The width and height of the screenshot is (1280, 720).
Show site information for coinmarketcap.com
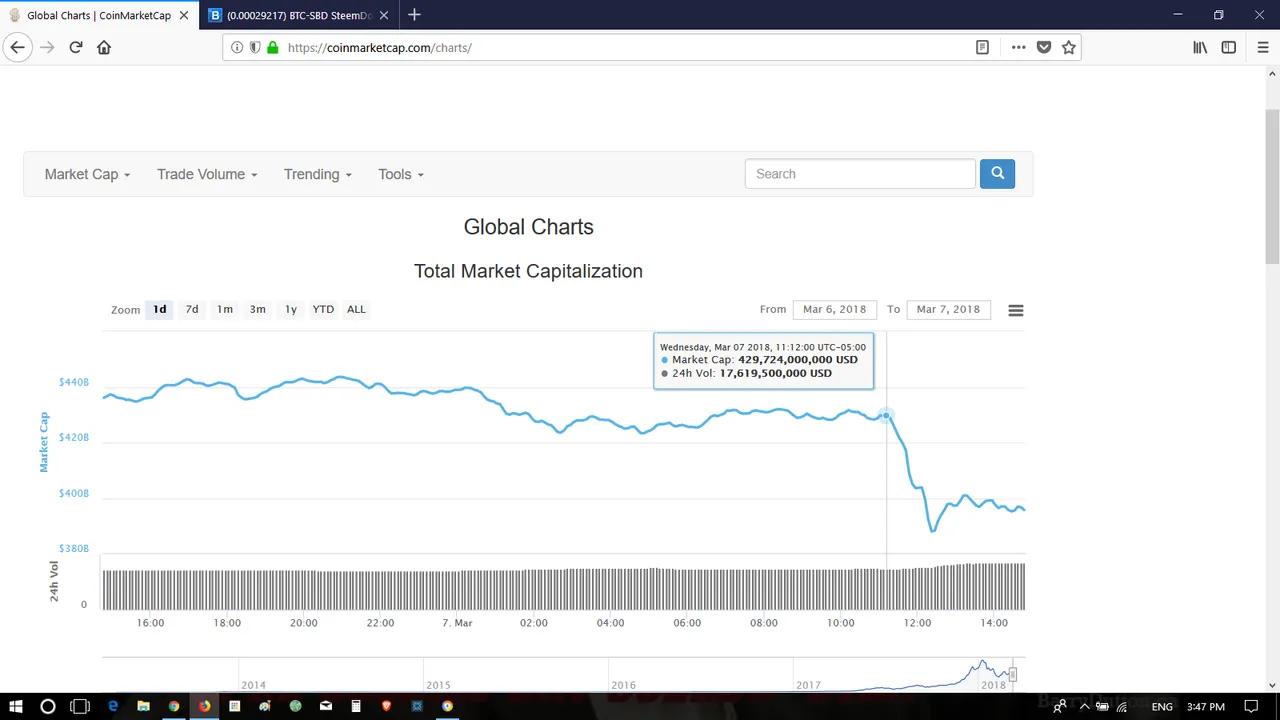click(x=237, y=47)
